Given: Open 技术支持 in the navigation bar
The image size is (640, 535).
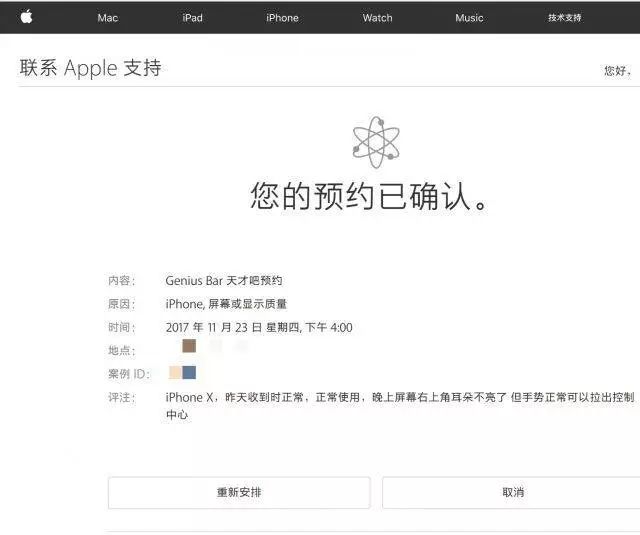Looking at the screenshot, I should (564, 18).
